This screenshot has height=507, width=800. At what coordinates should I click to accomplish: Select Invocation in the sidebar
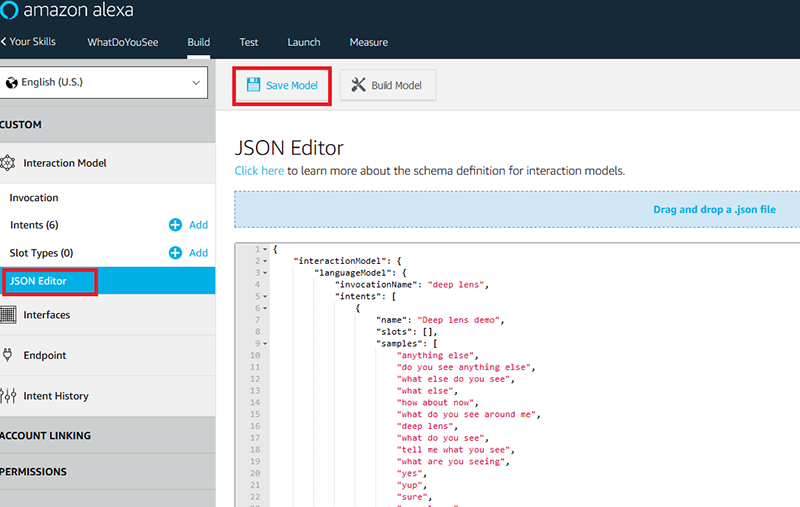click(x=35, y=198)
